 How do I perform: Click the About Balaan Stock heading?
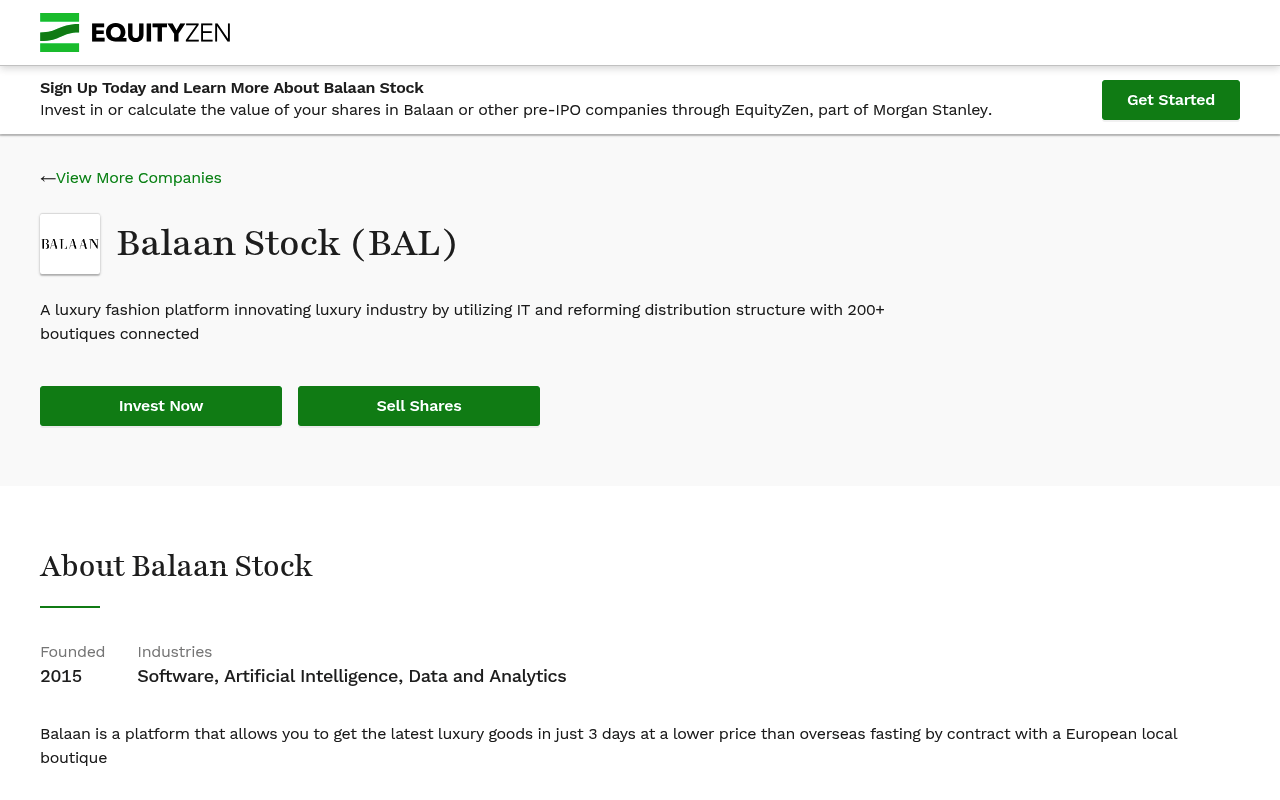pos(176,566)
